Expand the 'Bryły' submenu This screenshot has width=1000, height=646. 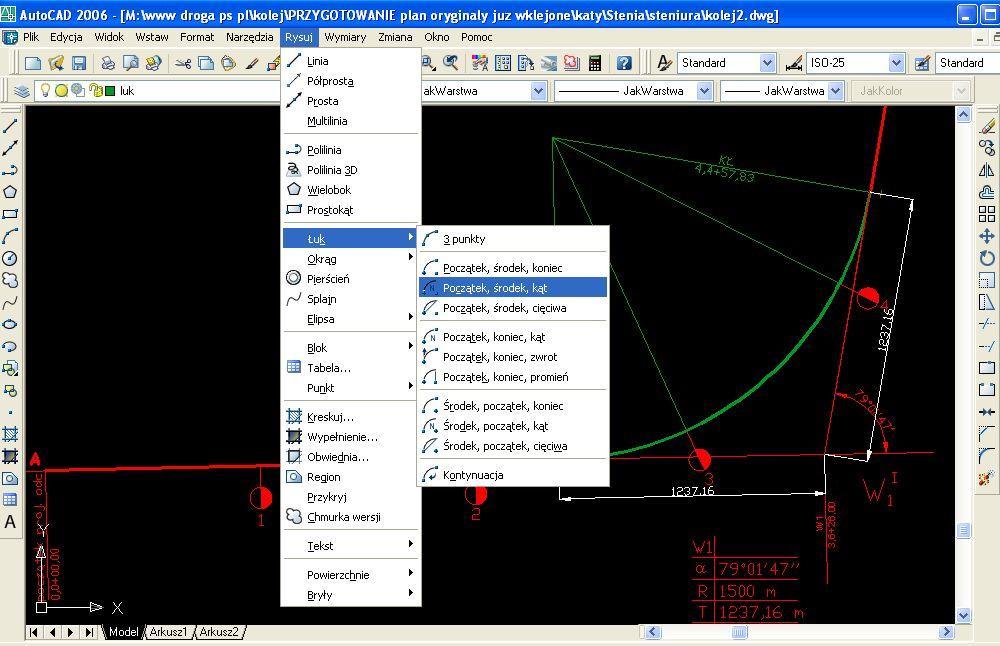pos(350,595)
